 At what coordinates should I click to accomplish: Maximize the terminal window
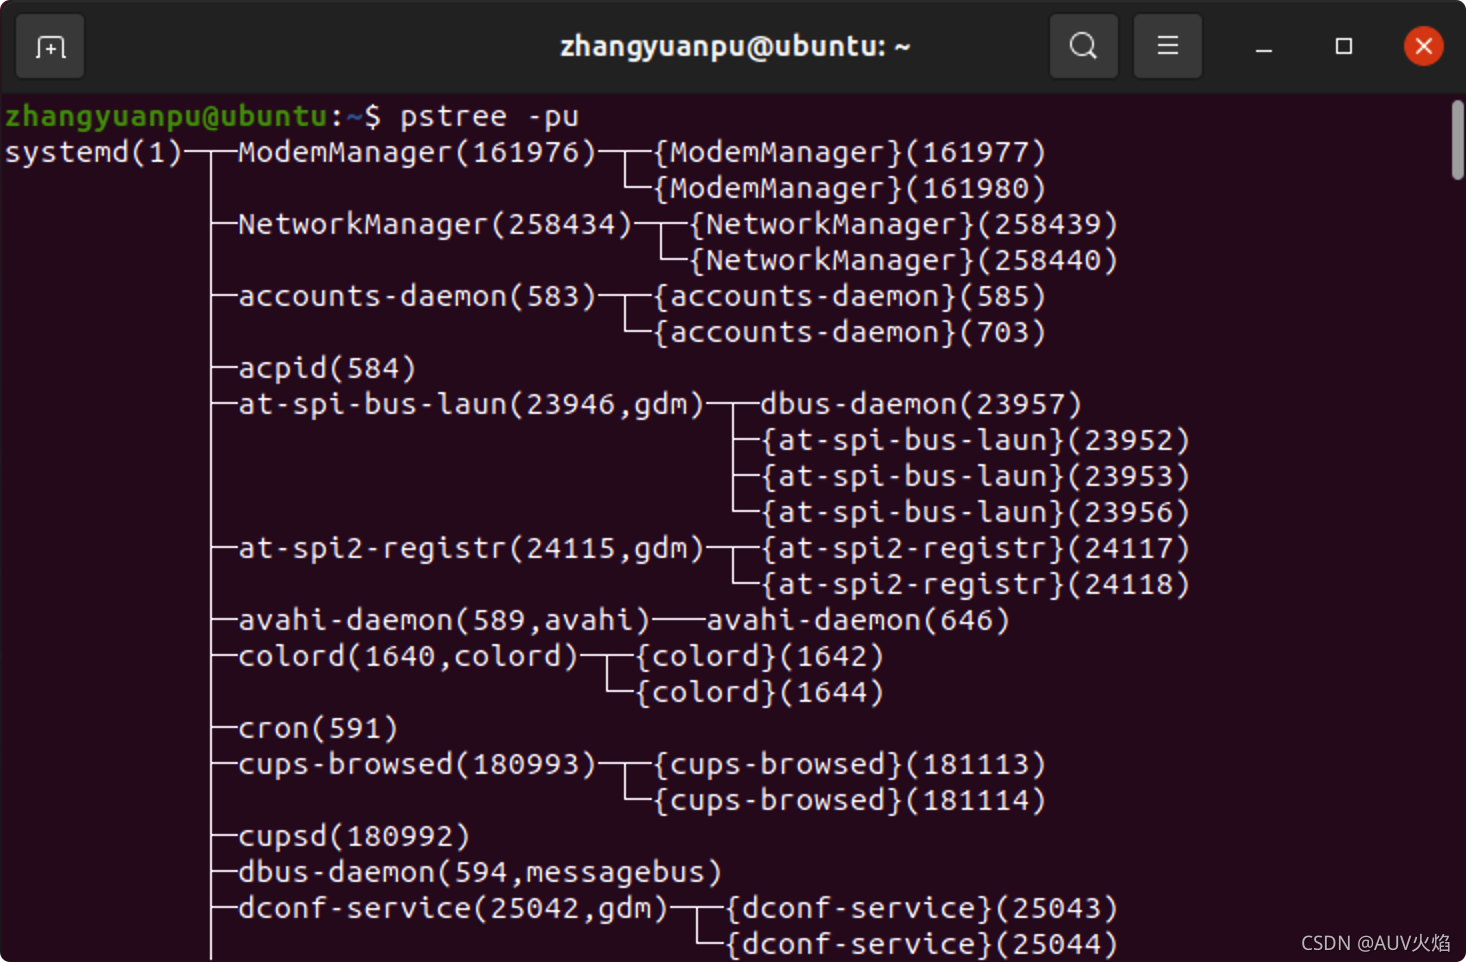click(1343, 46)
